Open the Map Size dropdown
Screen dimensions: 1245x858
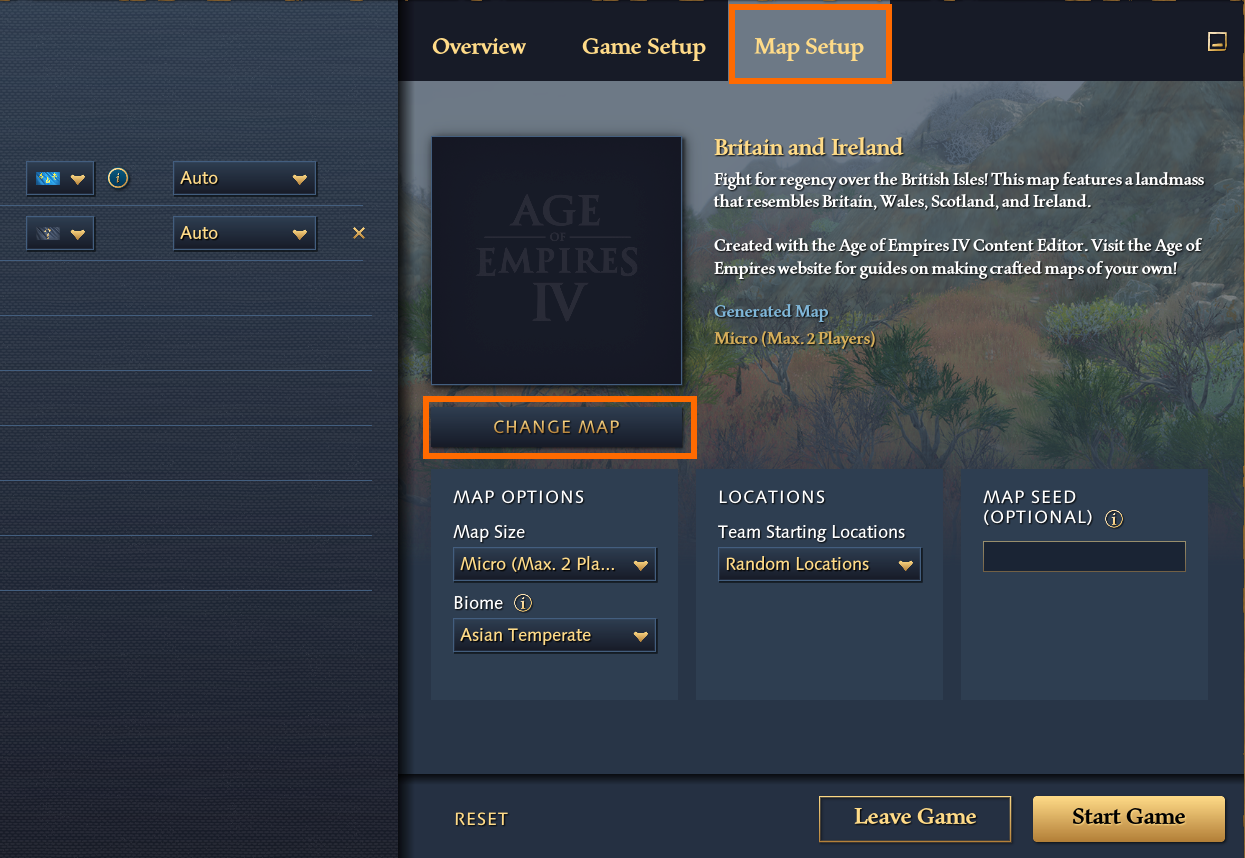555,564
